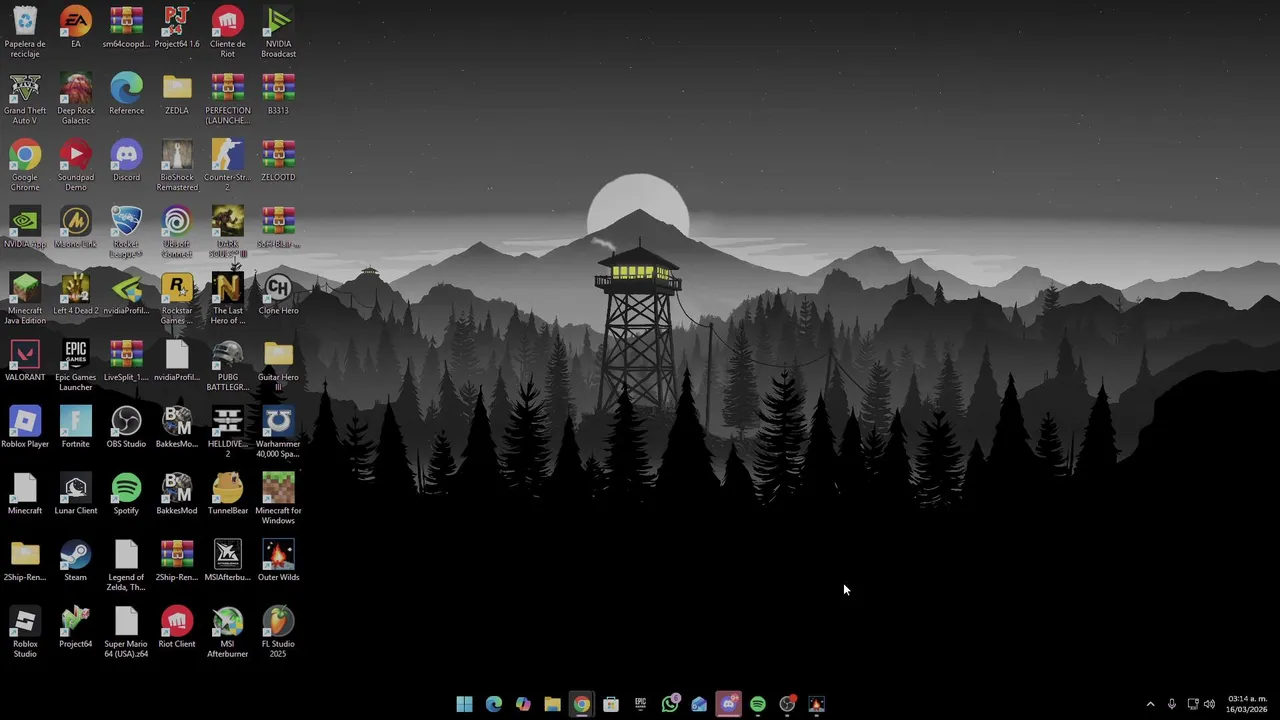The width and height of the screenshot is (1280, 720).
Task: Select the Grand Theft Auto V icon
Action: coord(25,99)
